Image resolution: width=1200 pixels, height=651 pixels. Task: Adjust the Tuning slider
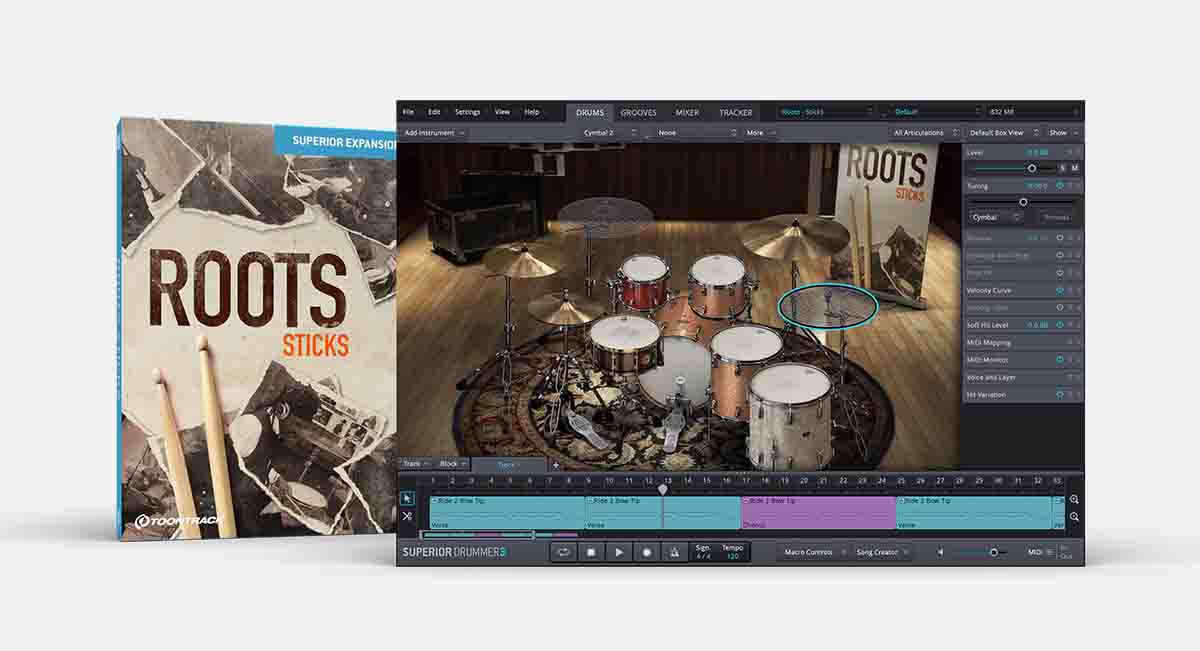click(x=1023, y=201)
